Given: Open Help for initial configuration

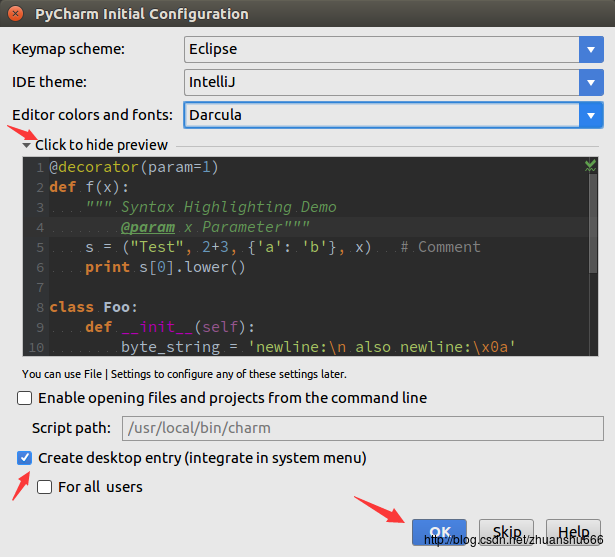Looking at the screenshot, I should (x=573, y=532).
